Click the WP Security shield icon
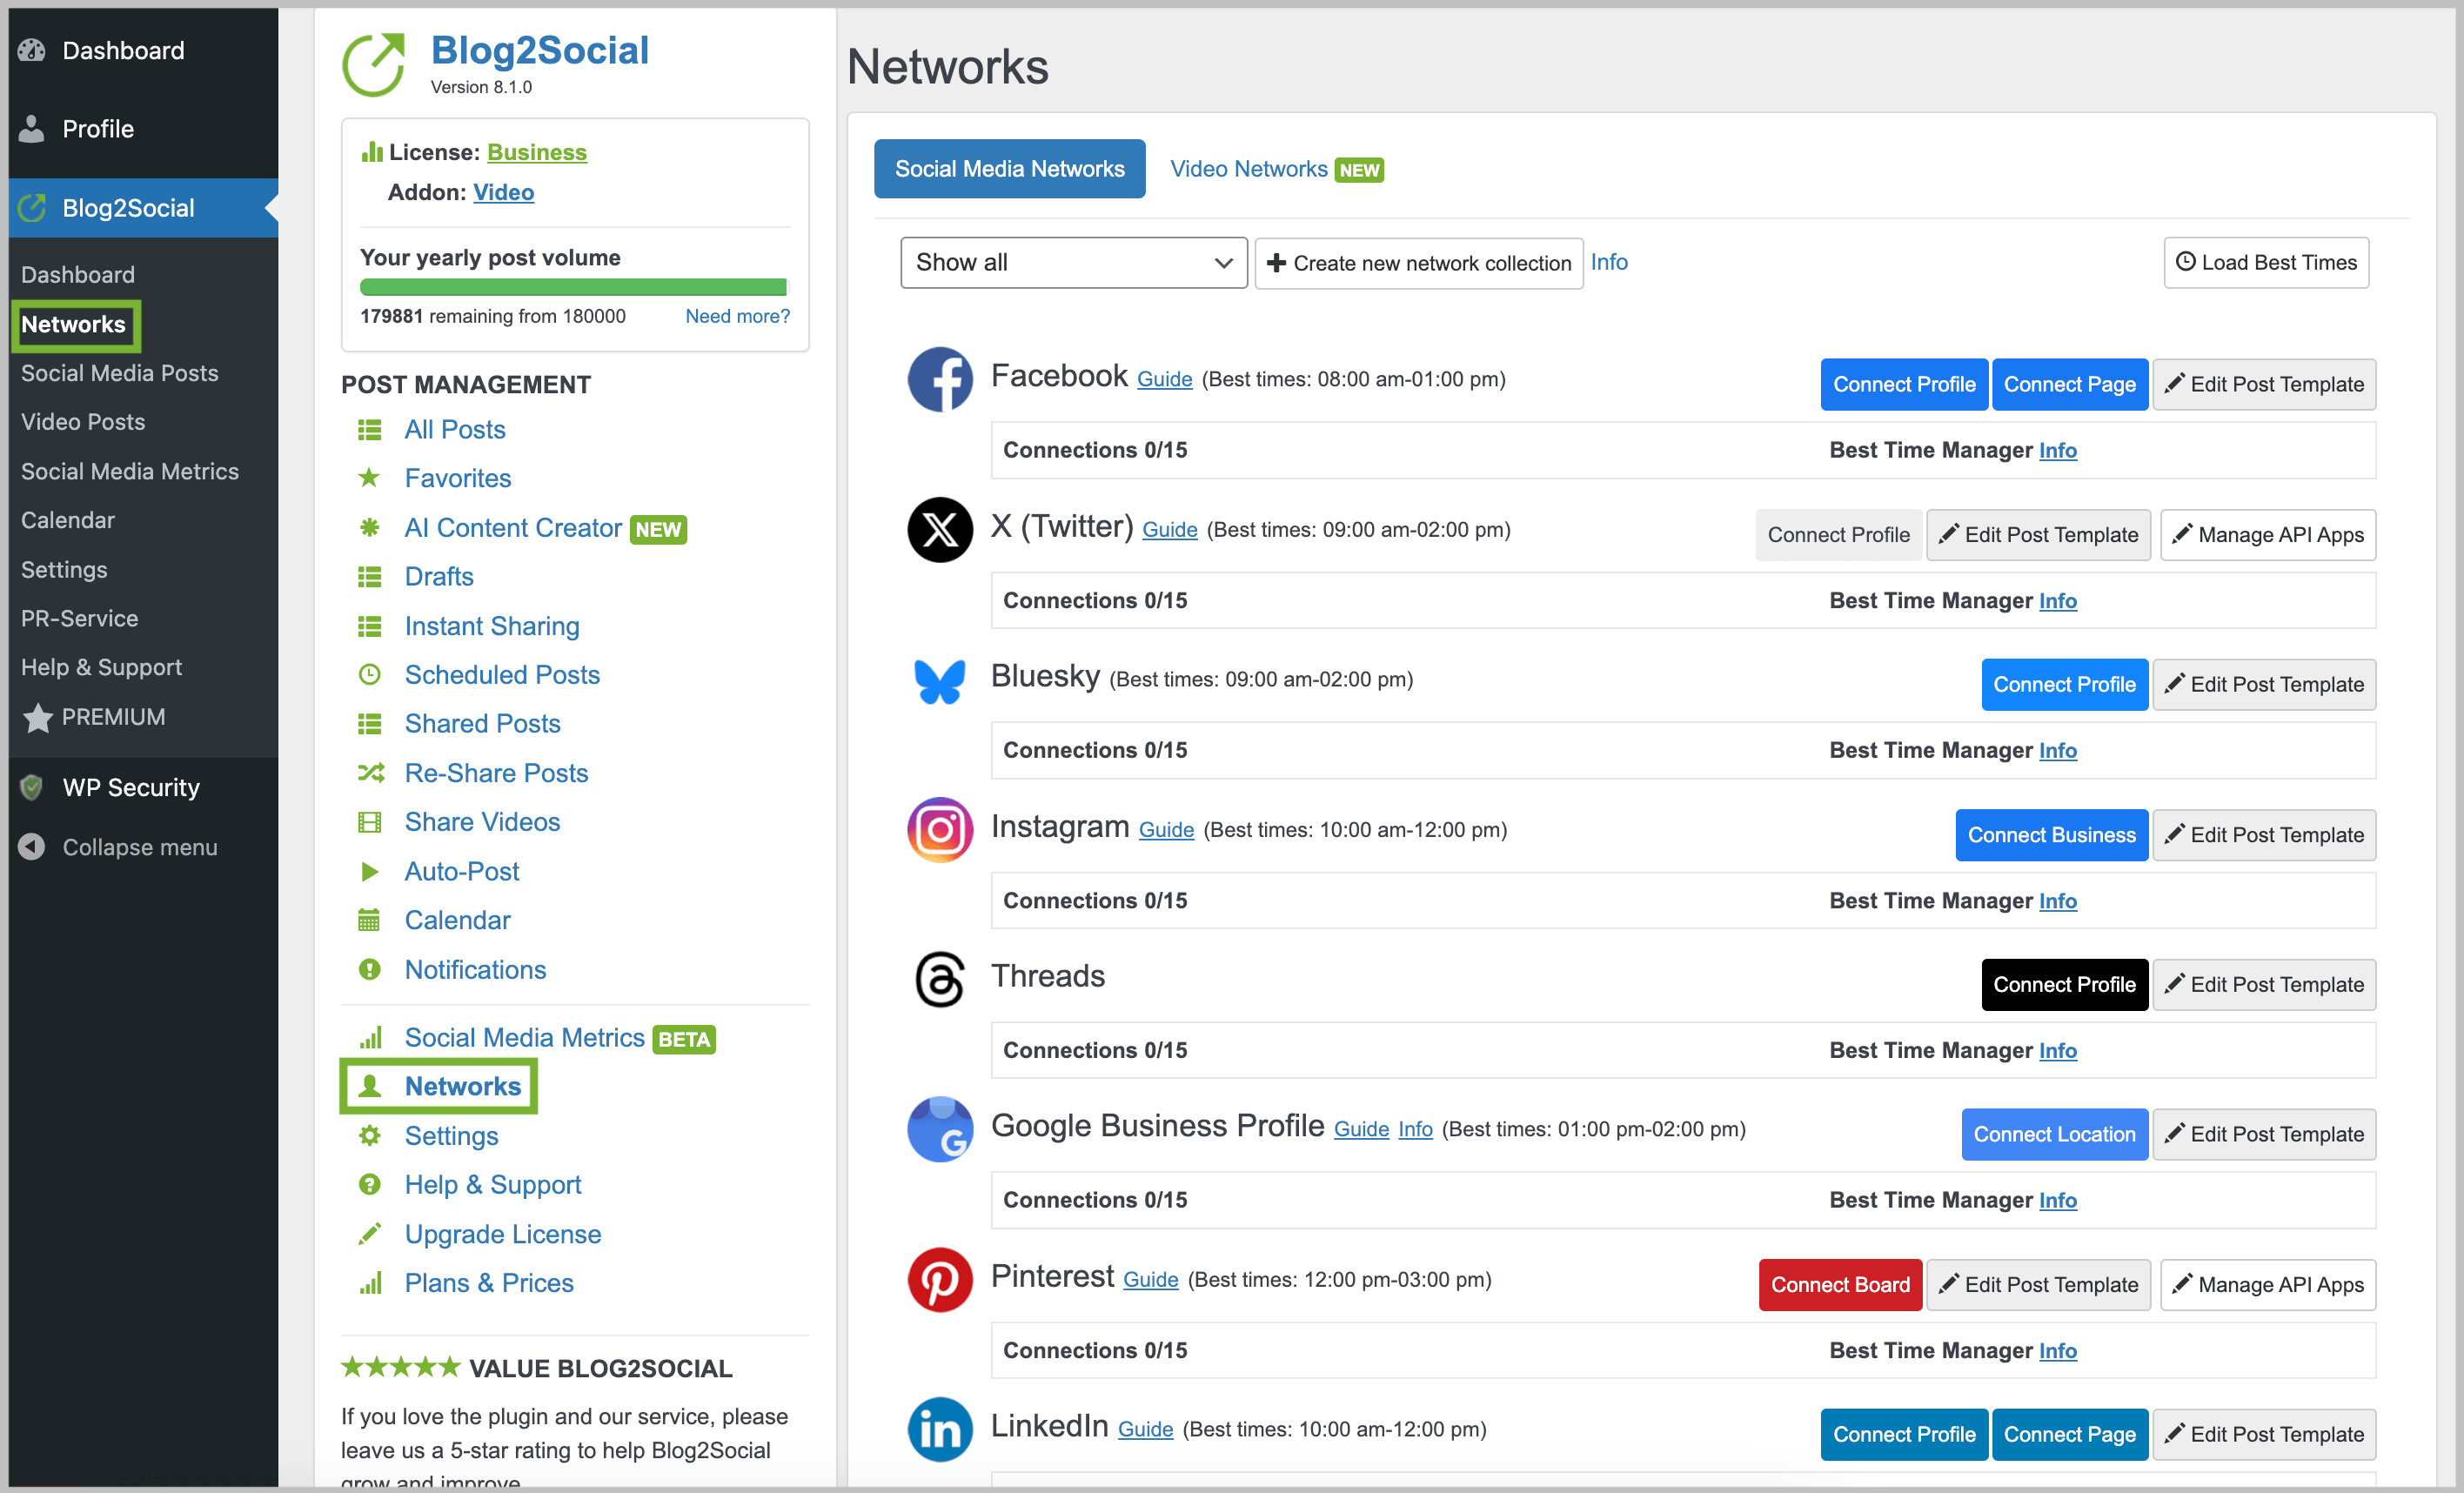The image size is (2464, 1493). click(32, 788)
